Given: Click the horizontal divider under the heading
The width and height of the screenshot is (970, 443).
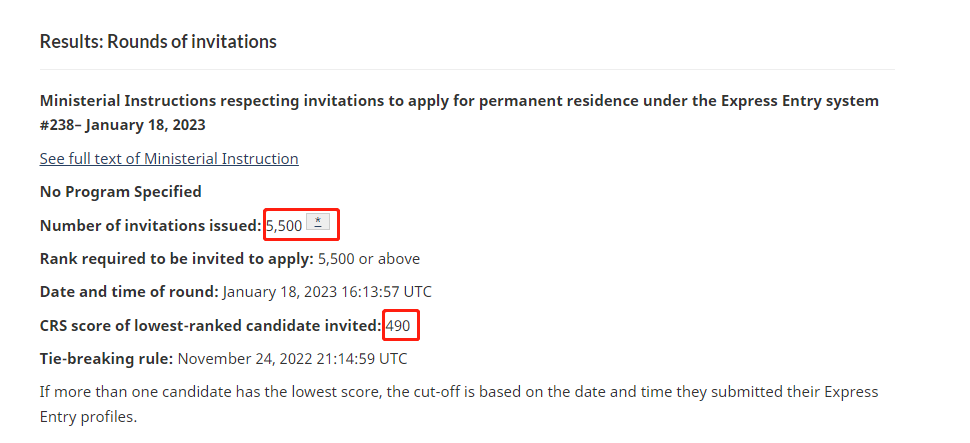Looking at the screenshot, I should tap(467, 69).
